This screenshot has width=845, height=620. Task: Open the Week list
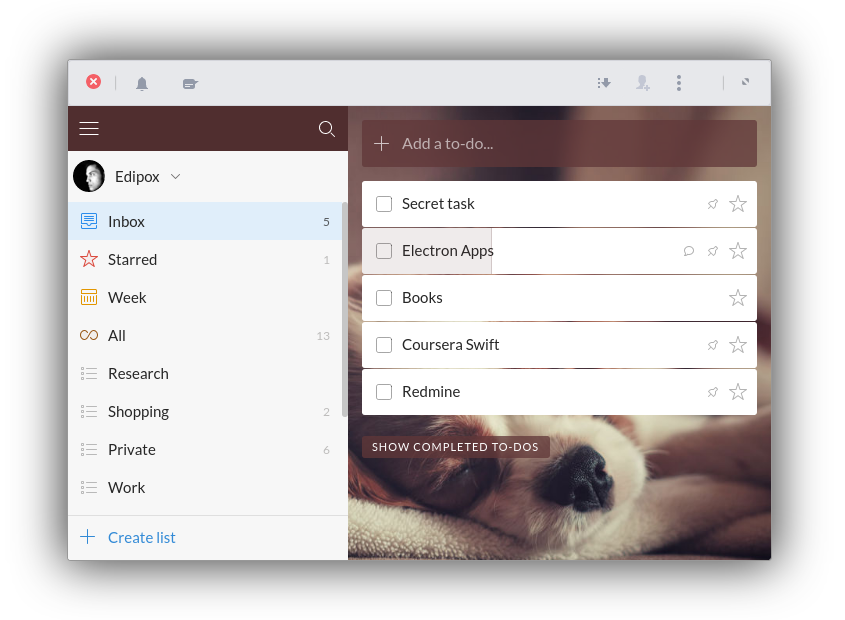click(x=205, y=297)
